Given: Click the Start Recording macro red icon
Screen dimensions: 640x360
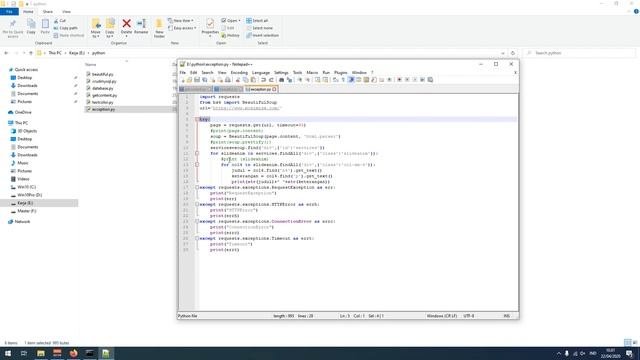Looking at the screenshot, I should tap(400, 80).
